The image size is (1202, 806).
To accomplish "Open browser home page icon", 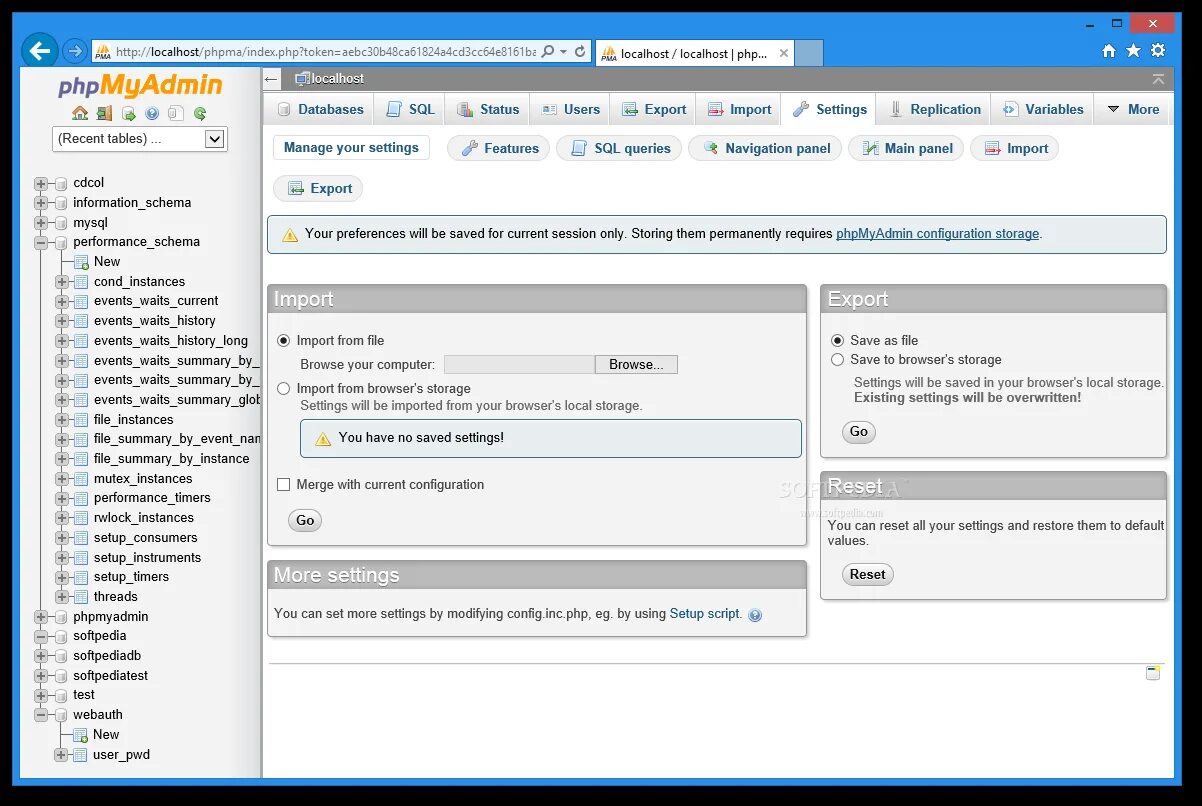I will [x=1109, y=50].
